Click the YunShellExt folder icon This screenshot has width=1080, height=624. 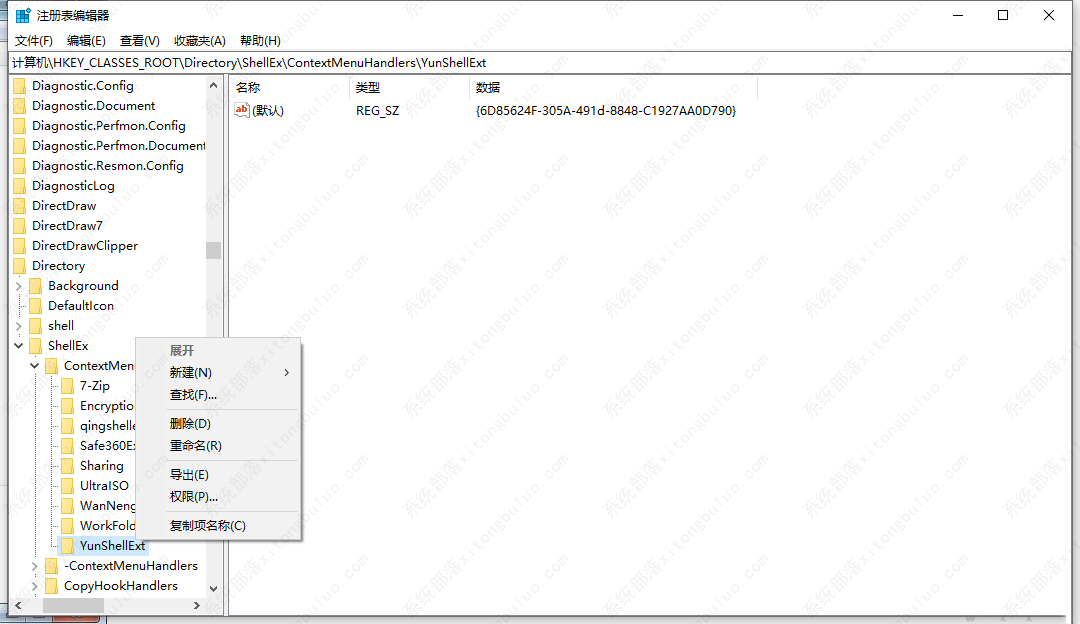[67, 546]
